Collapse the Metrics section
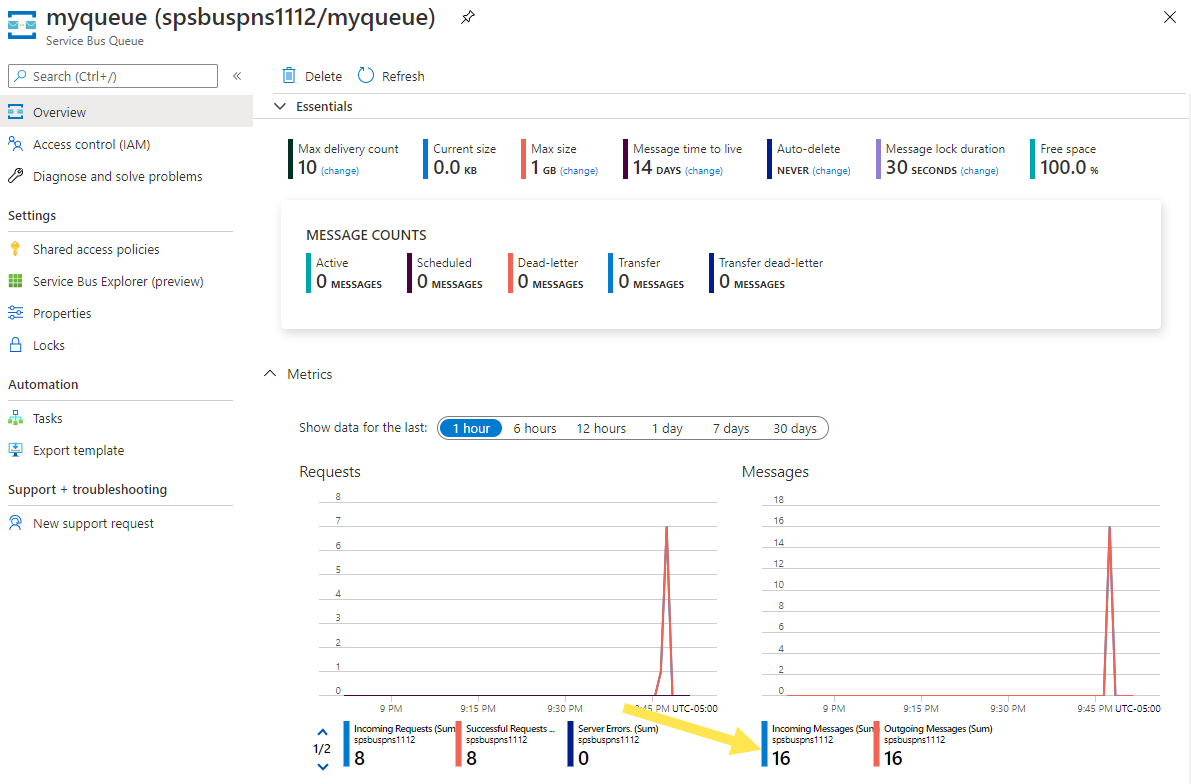Viewport: 1191px width, 784px height. point(270,374)
